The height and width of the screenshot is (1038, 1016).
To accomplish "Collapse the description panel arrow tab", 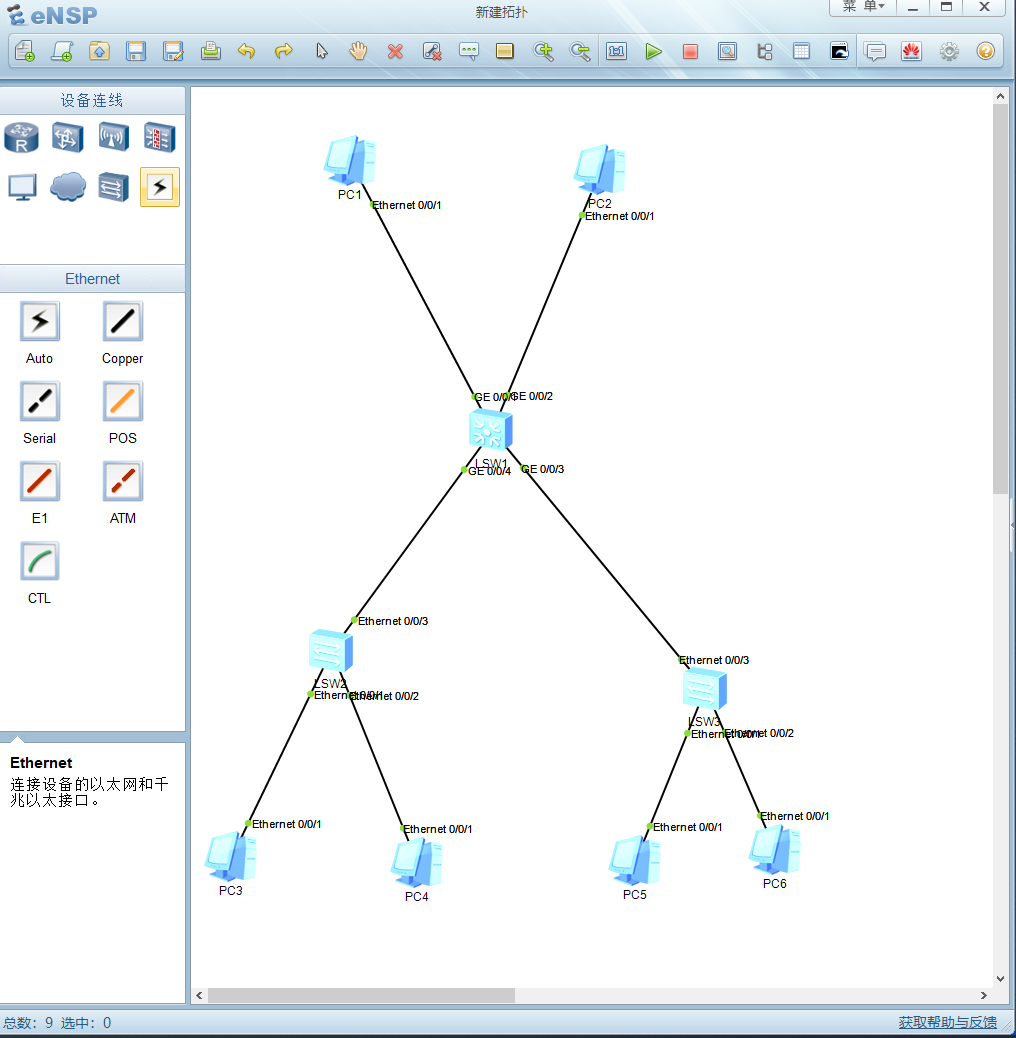I will pos(18,738).
